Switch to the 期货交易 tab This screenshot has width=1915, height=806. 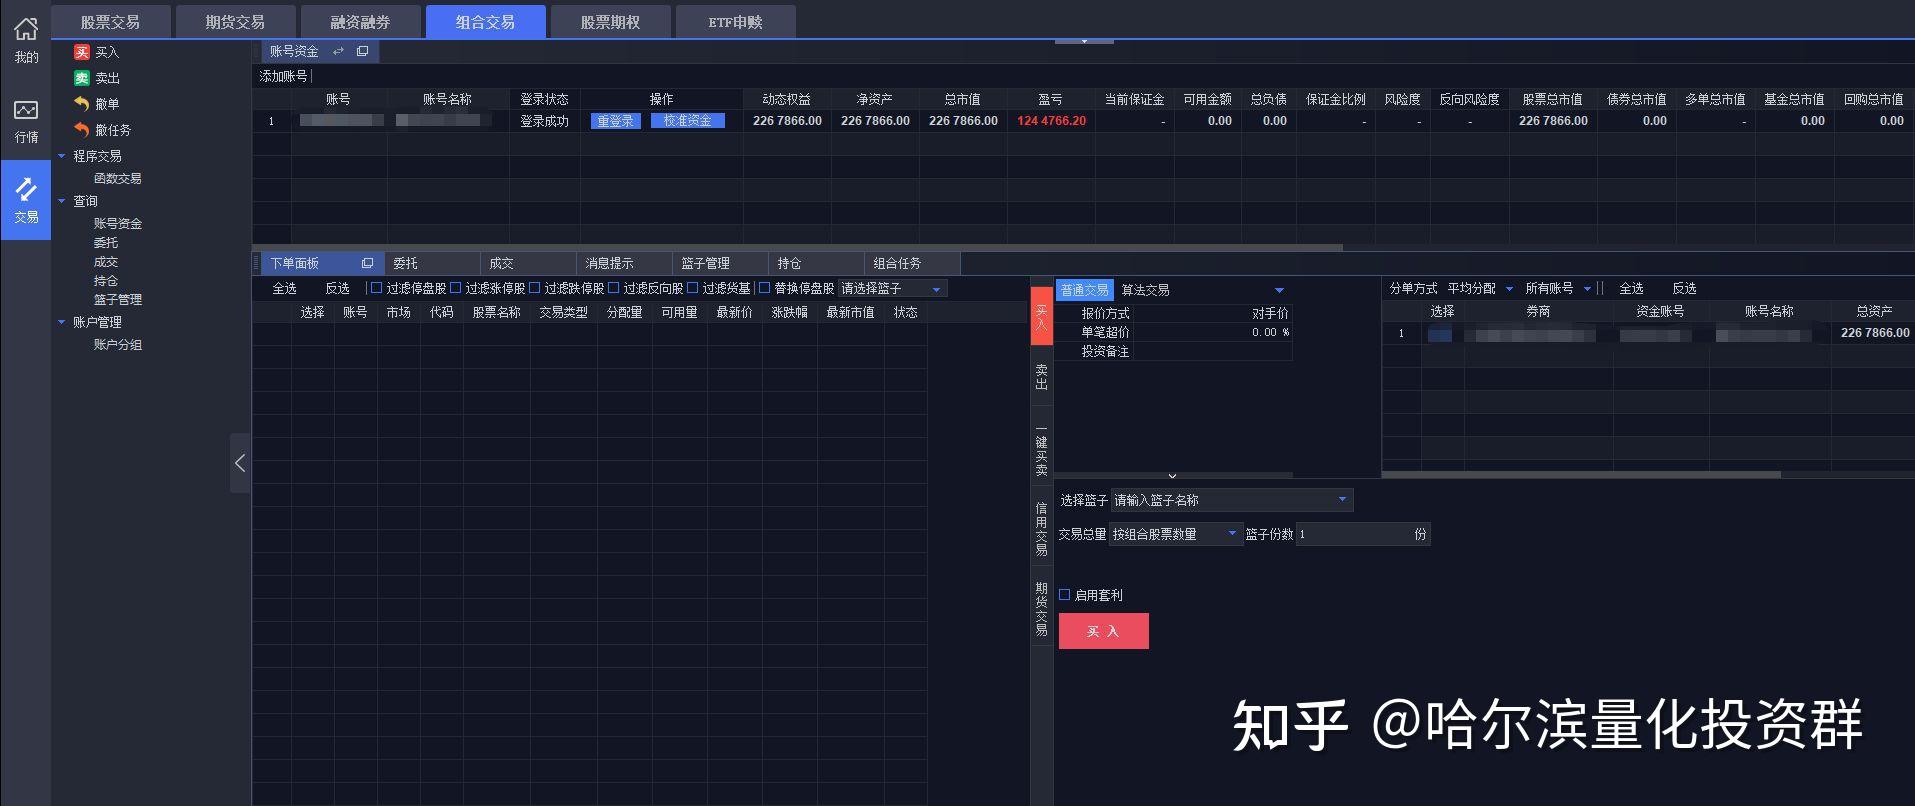235,22
